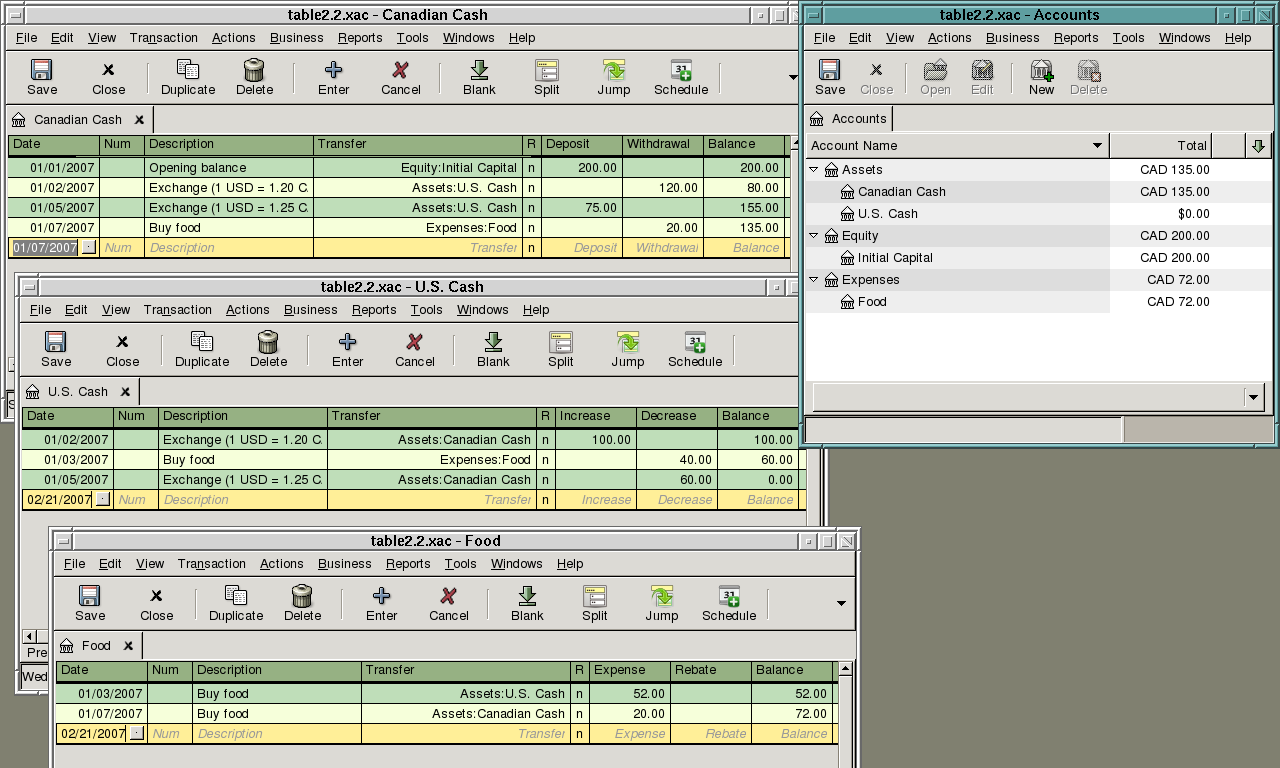Close the Canadian Cash register tab

139,120
